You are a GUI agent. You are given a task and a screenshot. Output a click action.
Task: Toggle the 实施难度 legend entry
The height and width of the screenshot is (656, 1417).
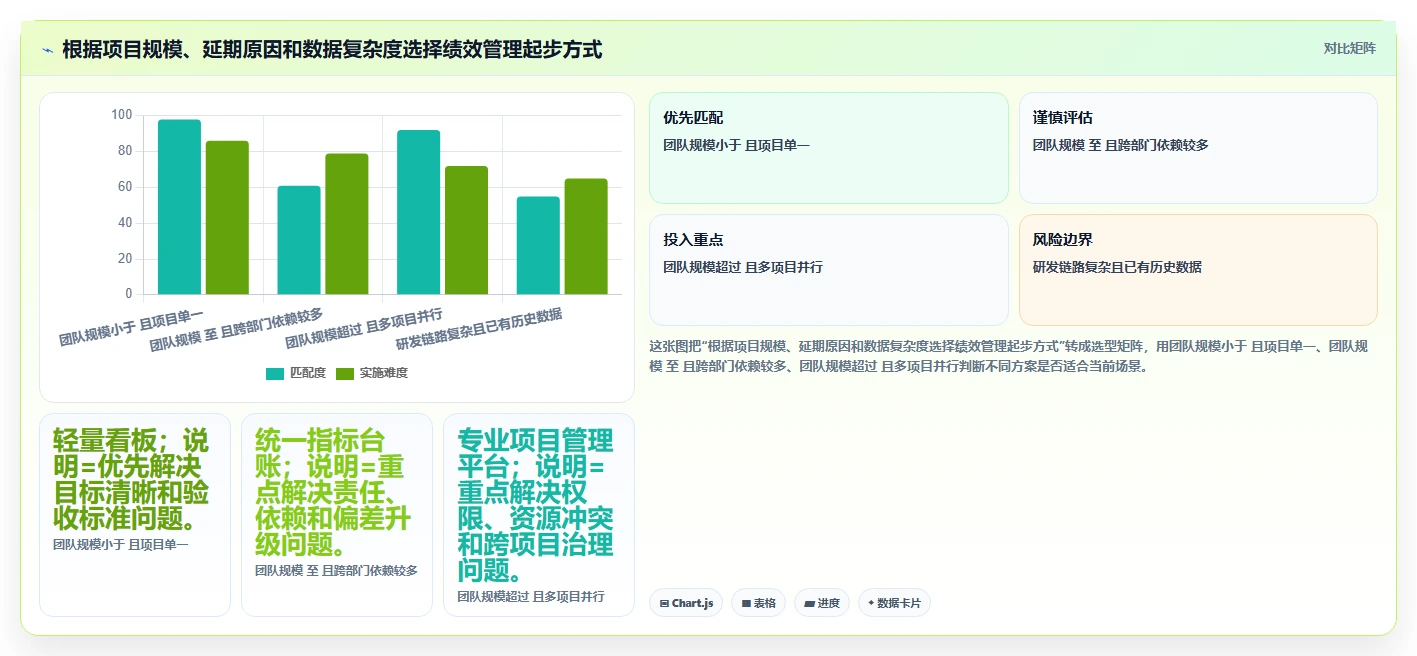(x=372, y=373)
